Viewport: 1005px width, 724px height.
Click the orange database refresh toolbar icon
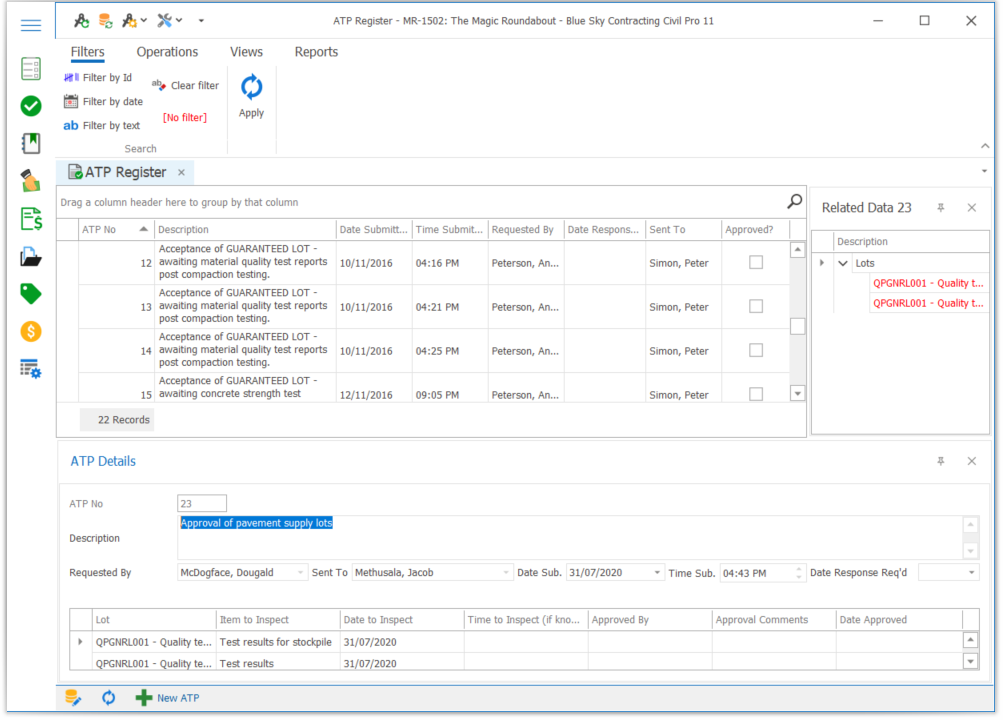coord(106,21)
